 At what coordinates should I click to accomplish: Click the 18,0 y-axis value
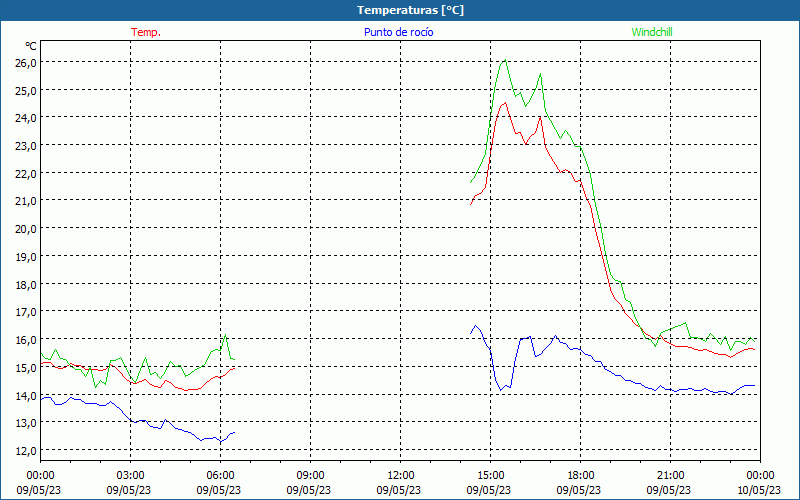coord(26,284)
